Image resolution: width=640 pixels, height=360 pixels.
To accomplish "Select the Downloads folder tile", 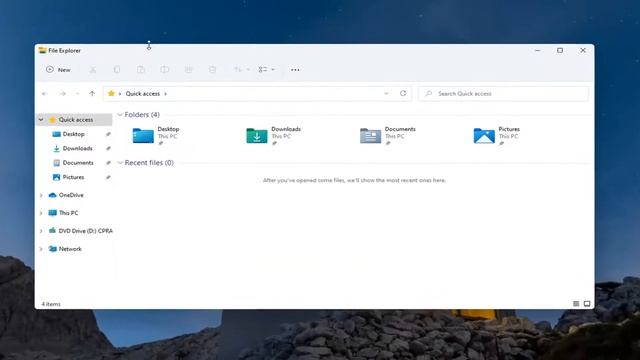I will pyautogui.click(x=273, y=136).
